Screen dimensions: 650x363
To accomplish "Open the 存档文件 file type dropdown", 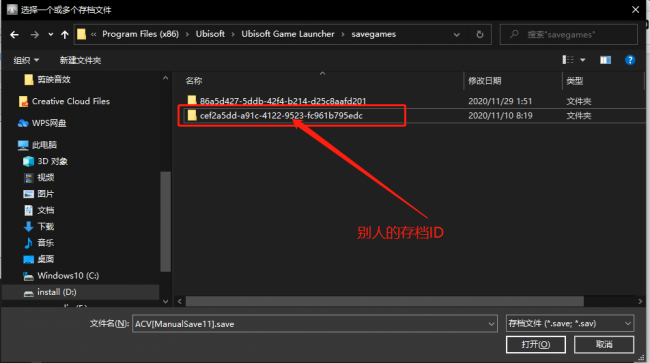I will tap(570, 323).
